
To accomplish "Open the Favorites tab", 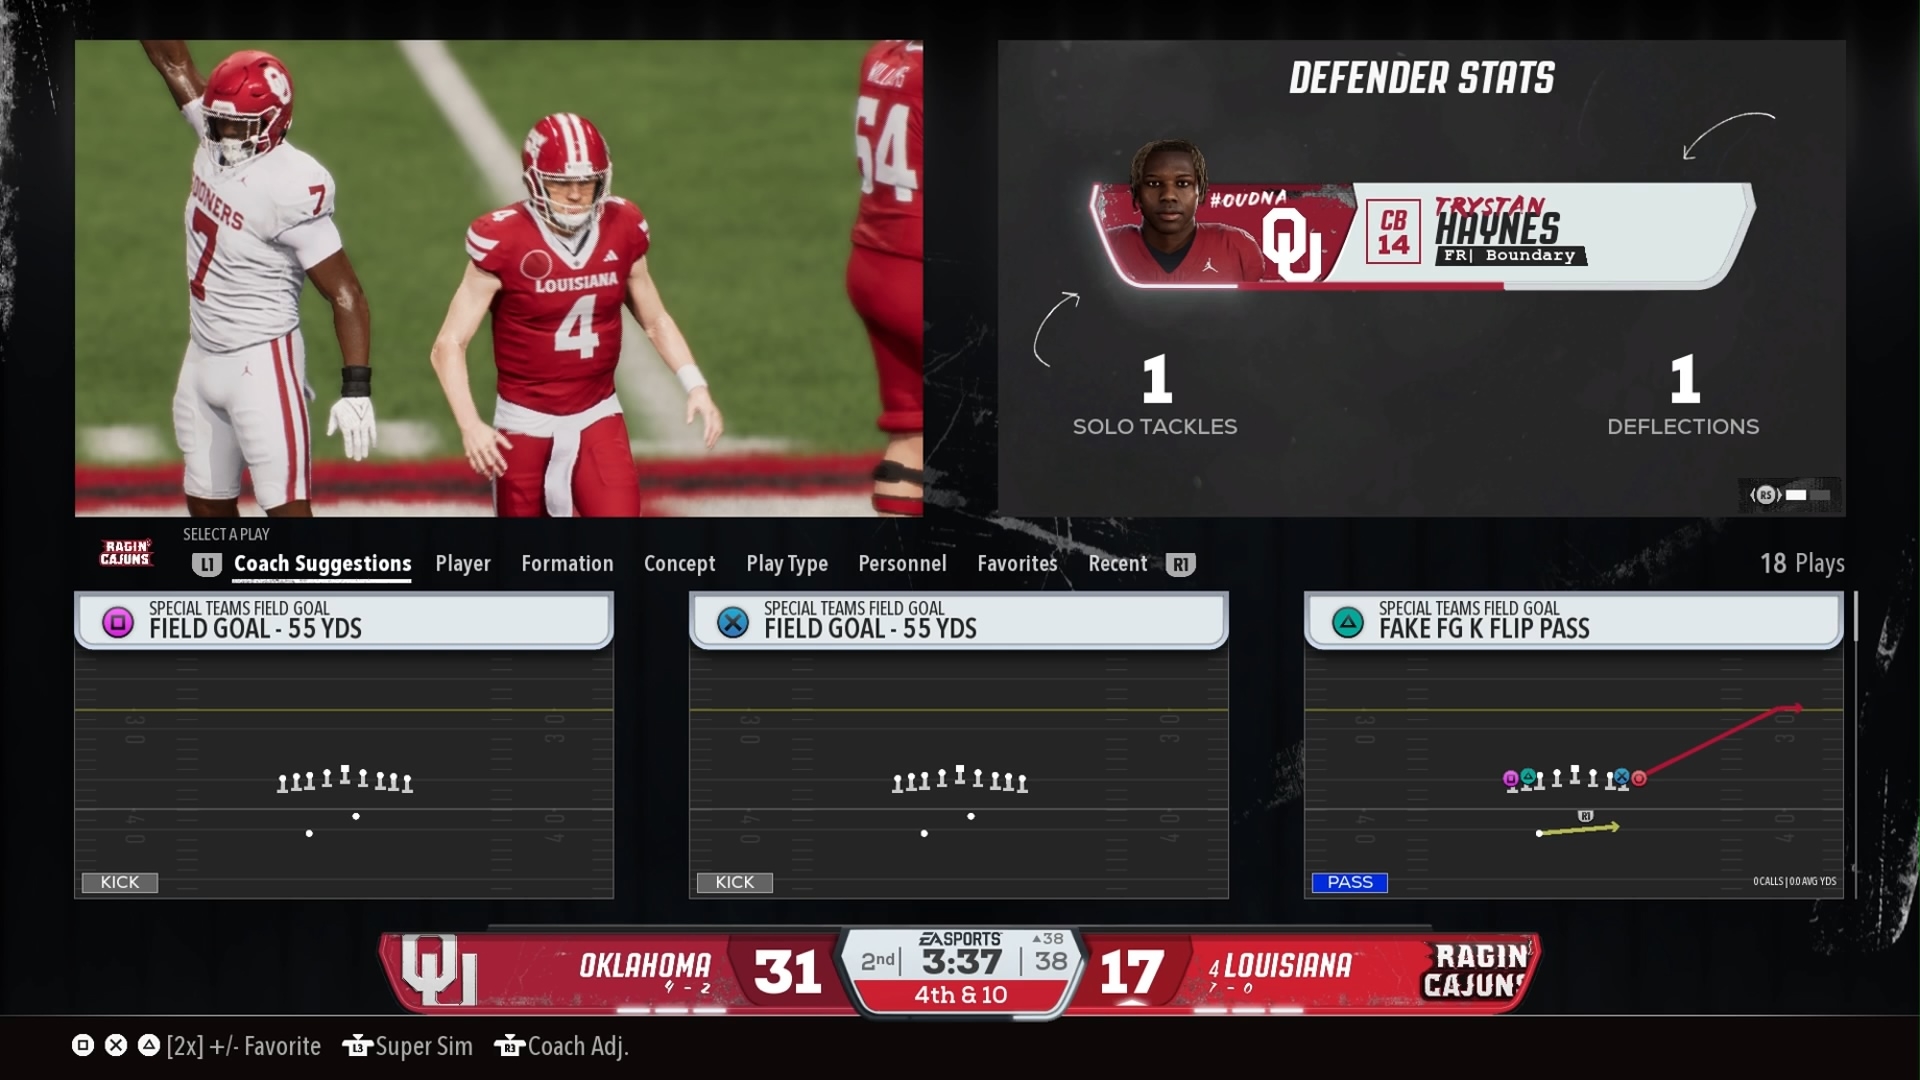I will pyautogui.click(x=1016, y=564).
